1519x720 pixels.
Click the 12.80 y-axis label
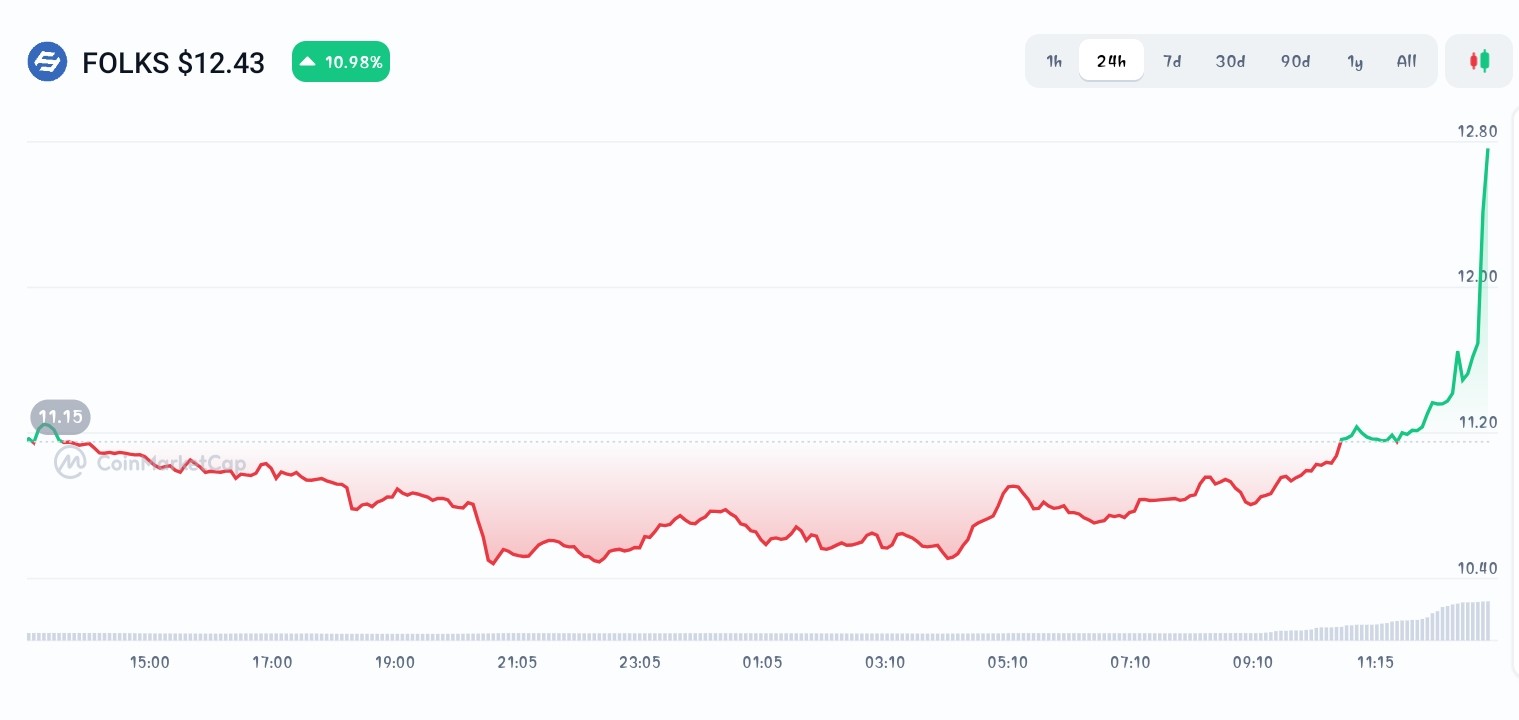1476,131
